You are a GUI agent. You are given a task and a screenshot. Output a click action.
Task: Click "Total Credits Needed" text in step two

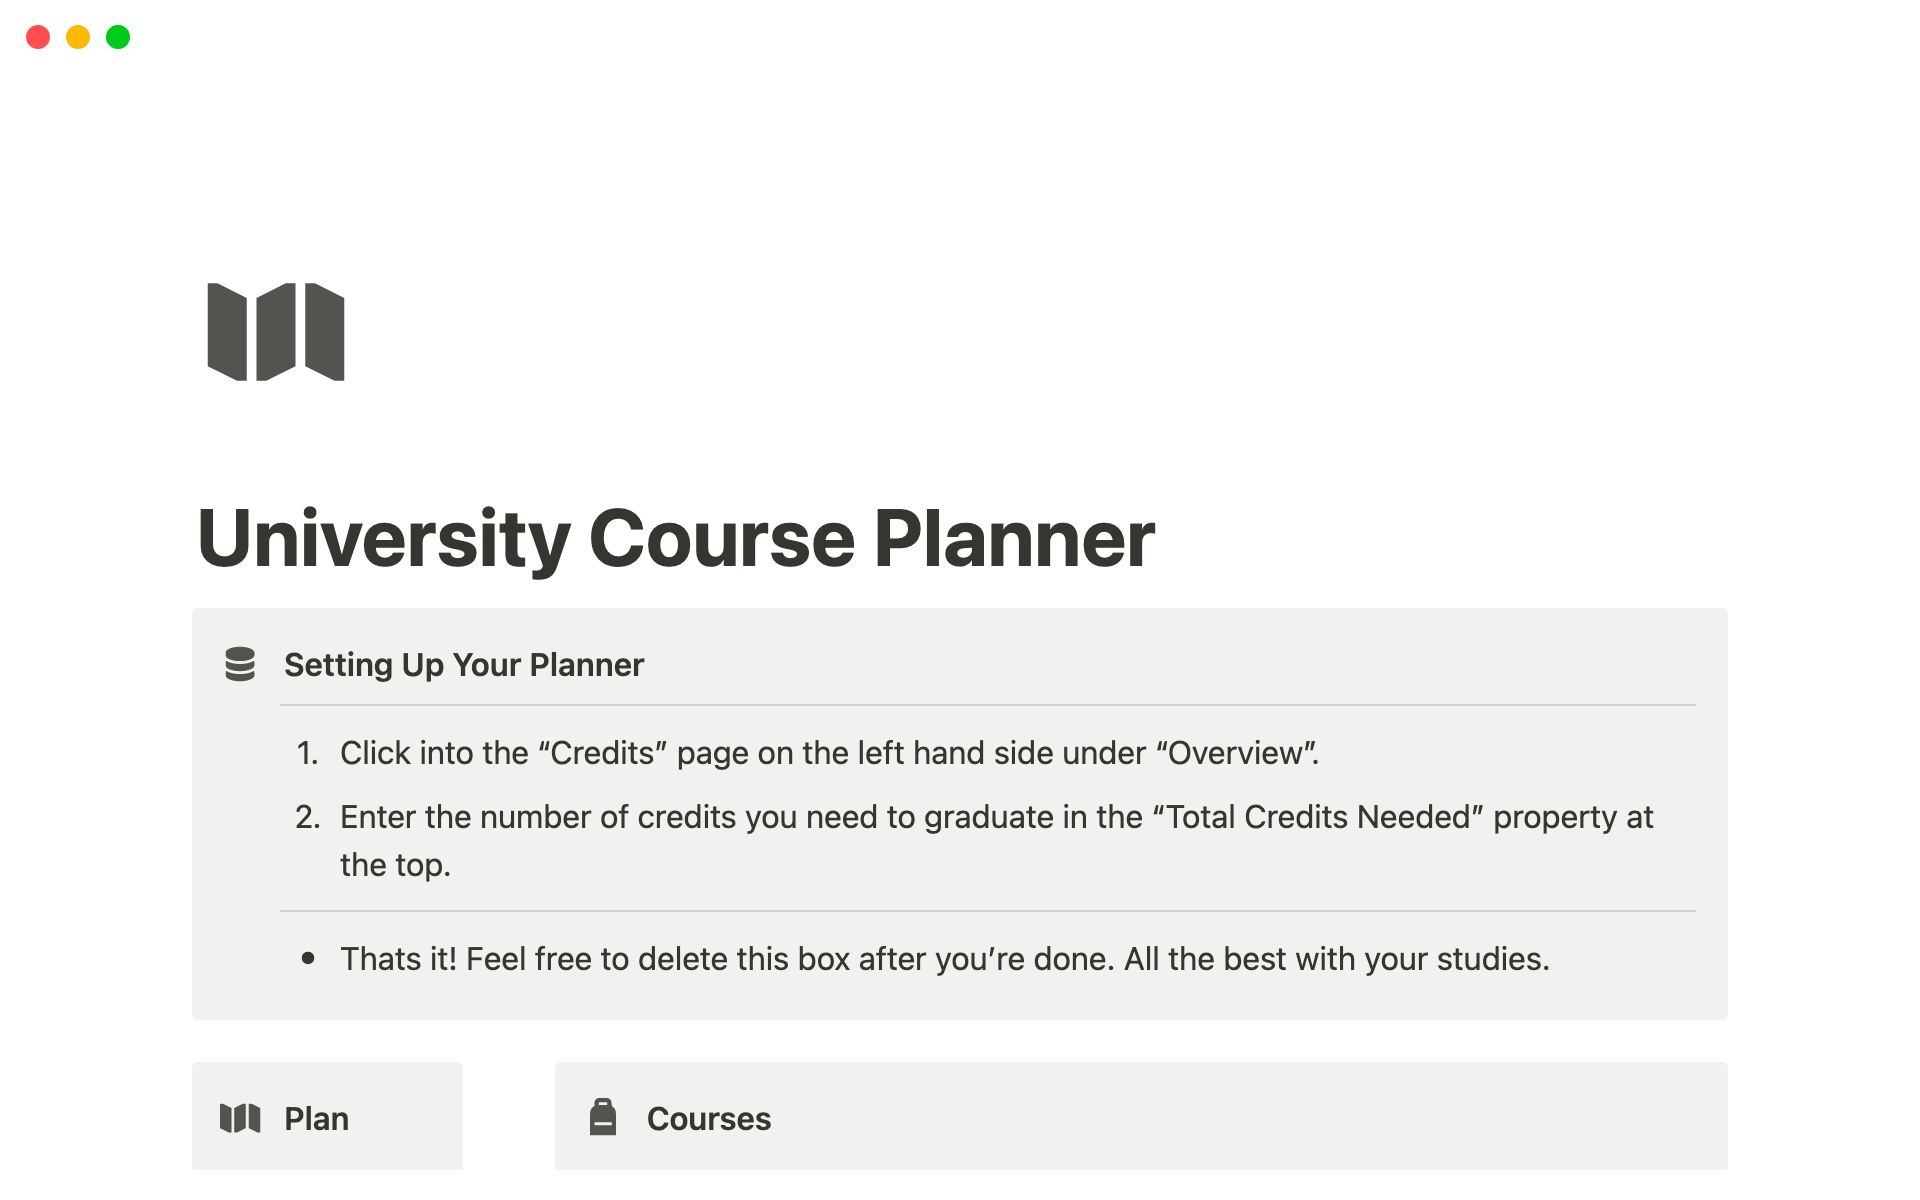pyautogui.click(x=1318, y=817)
